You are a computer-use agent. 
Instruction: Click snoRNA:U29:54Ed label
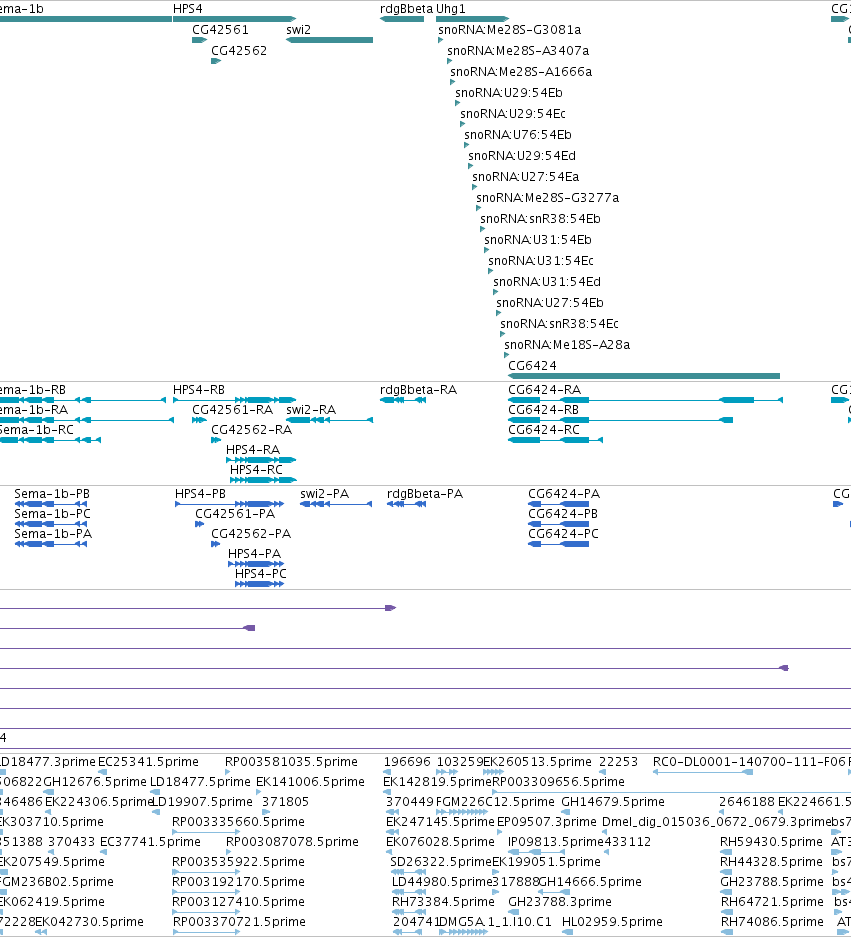point(522,155)
